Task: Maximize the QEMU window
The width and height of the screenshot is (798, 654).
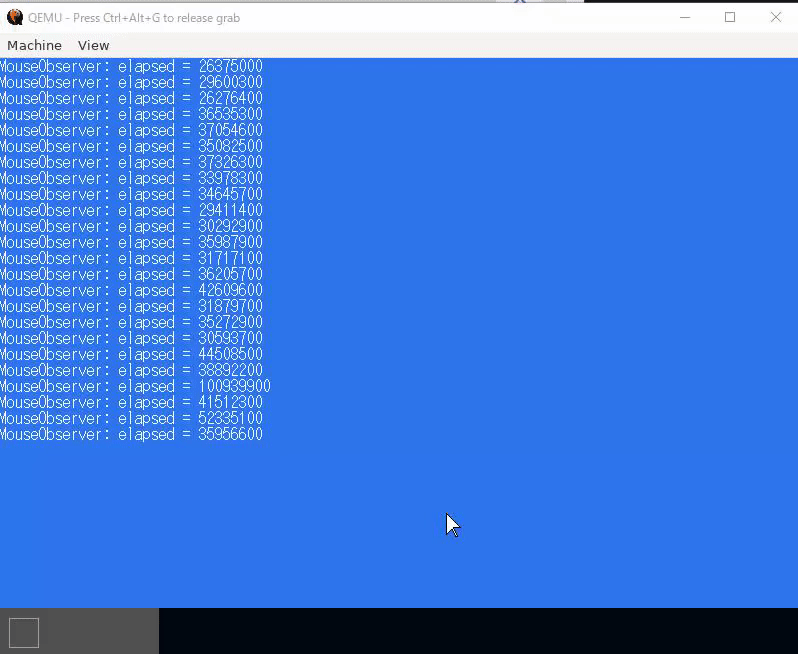Action: pyautogui.click(x=730, y=17)
